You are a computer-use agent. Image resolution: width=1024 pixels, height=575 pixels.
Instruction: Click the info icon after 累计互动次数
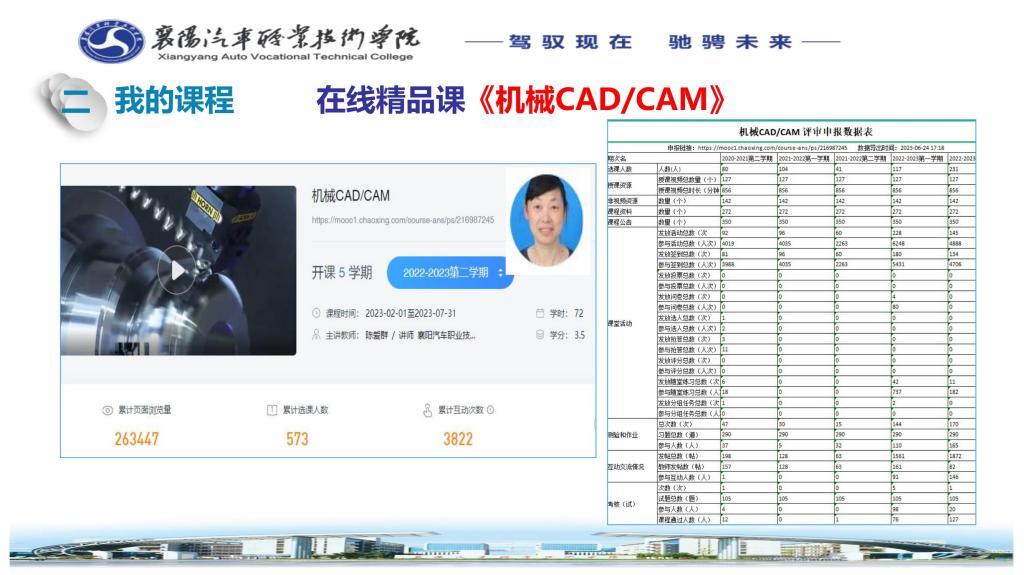click(x=492, y=410)
